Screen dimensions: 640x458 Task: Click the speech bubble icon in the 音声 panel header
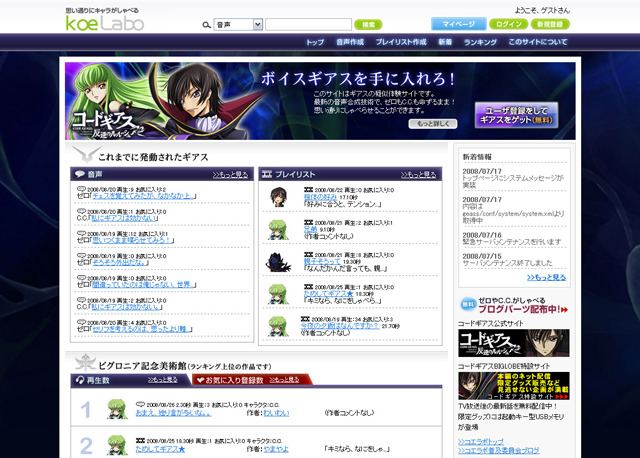tap(80, 174)
